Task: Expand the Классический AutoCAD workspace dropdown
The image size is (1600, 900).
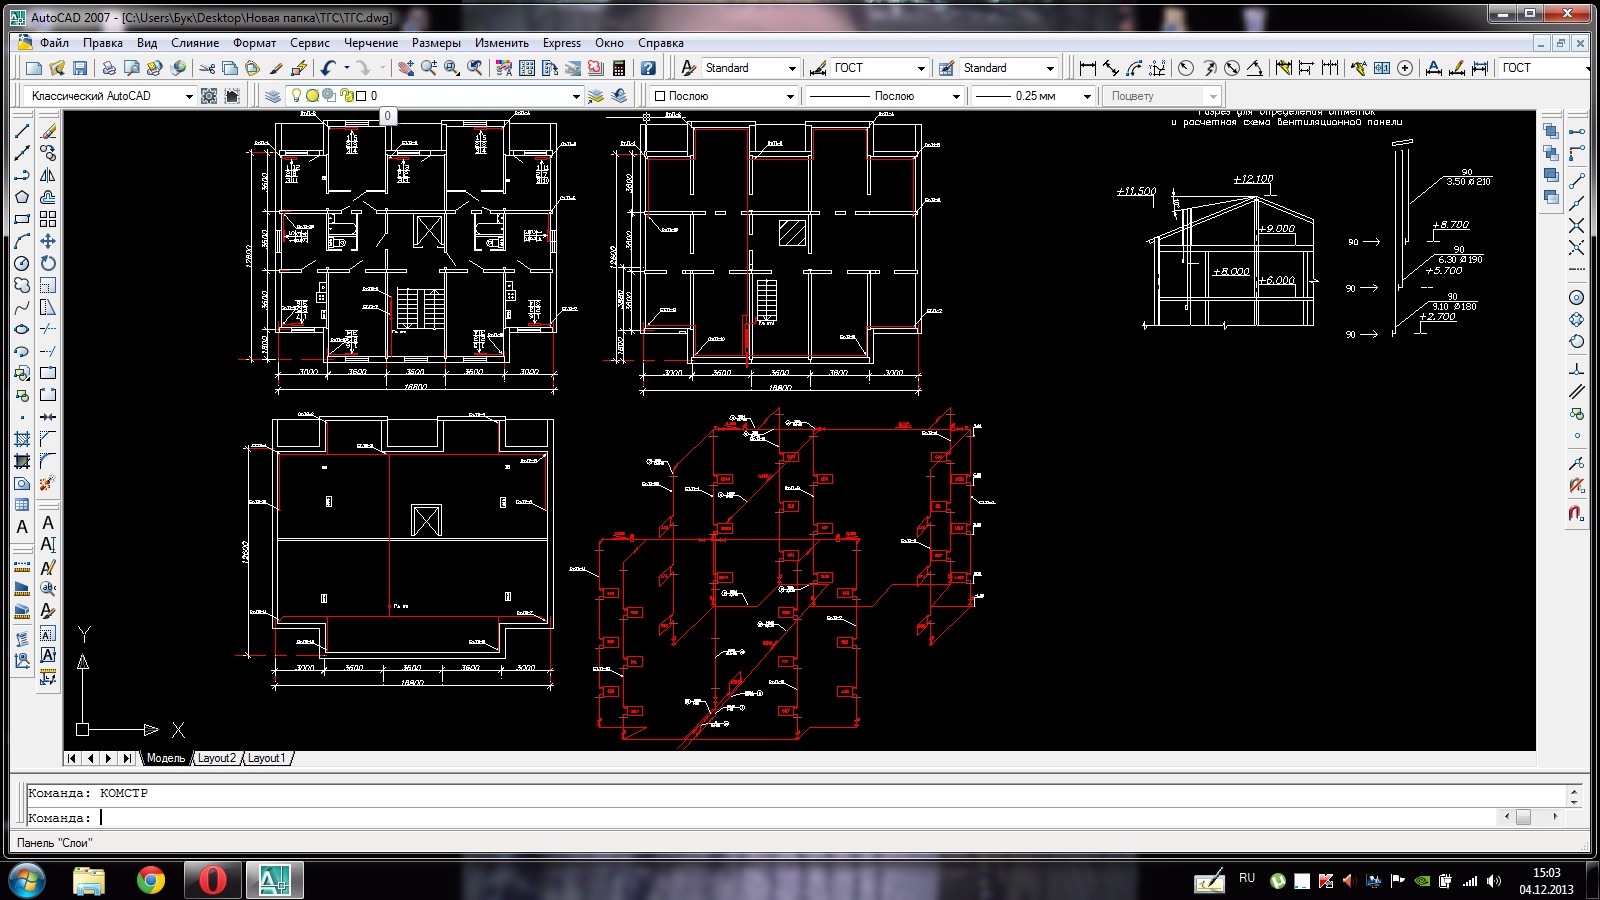Action: 188,96
